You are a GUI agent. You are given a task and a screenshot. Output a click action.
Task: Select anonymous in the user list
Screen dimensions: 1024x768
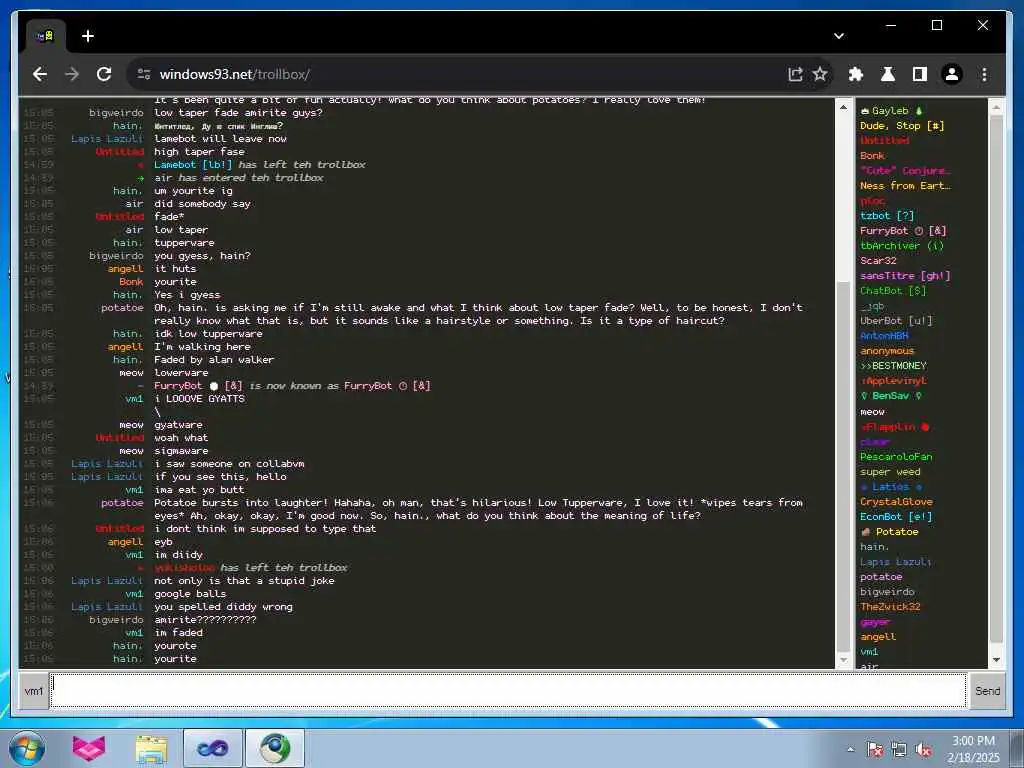point(887,351)
